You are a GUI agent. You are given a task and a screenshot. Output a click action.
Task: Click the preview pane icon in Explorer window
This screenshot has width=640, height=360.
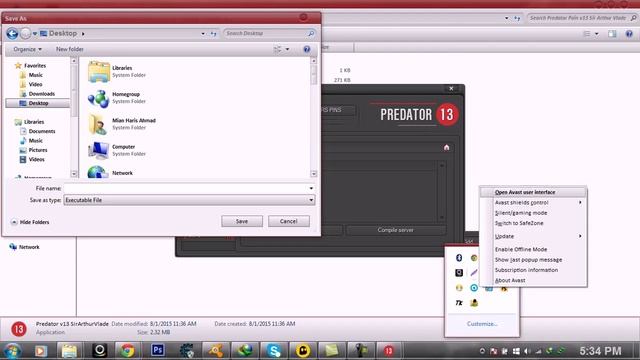(612, 34)
